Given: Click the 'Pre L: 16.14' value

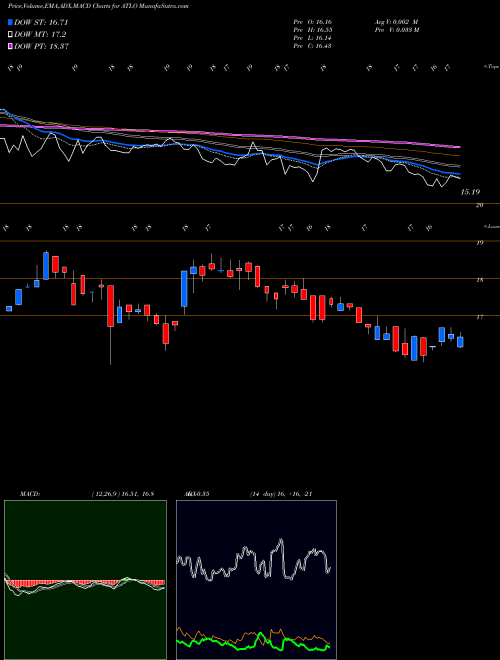Looking at the screenshot, I should [312, 38].
